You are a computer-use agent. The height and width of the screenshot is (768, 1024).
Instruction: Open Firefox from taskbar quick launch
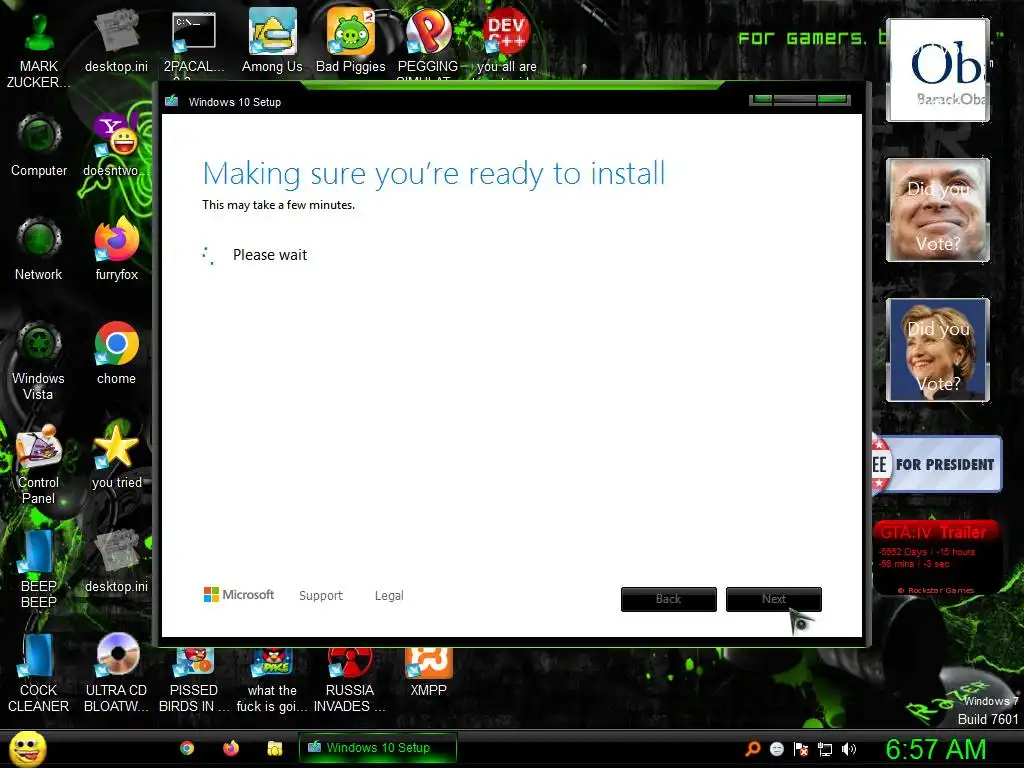[231, 748]
